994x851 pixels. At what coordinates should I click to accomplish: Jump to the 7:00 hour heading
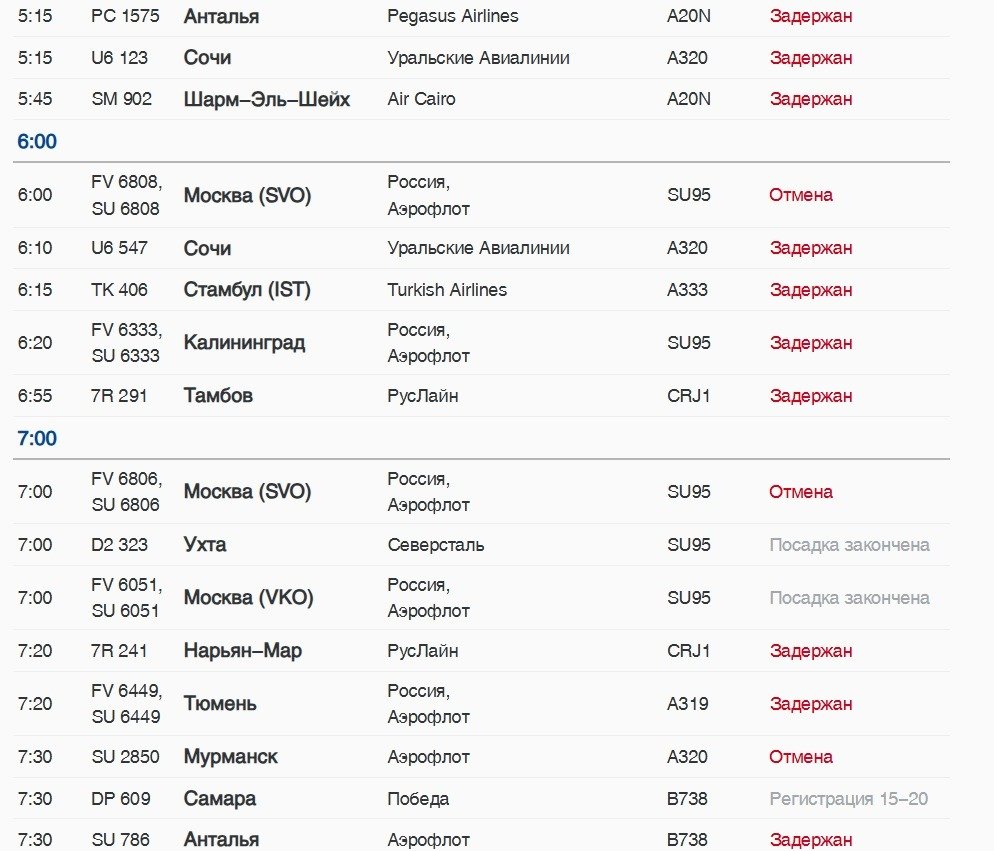37,438
